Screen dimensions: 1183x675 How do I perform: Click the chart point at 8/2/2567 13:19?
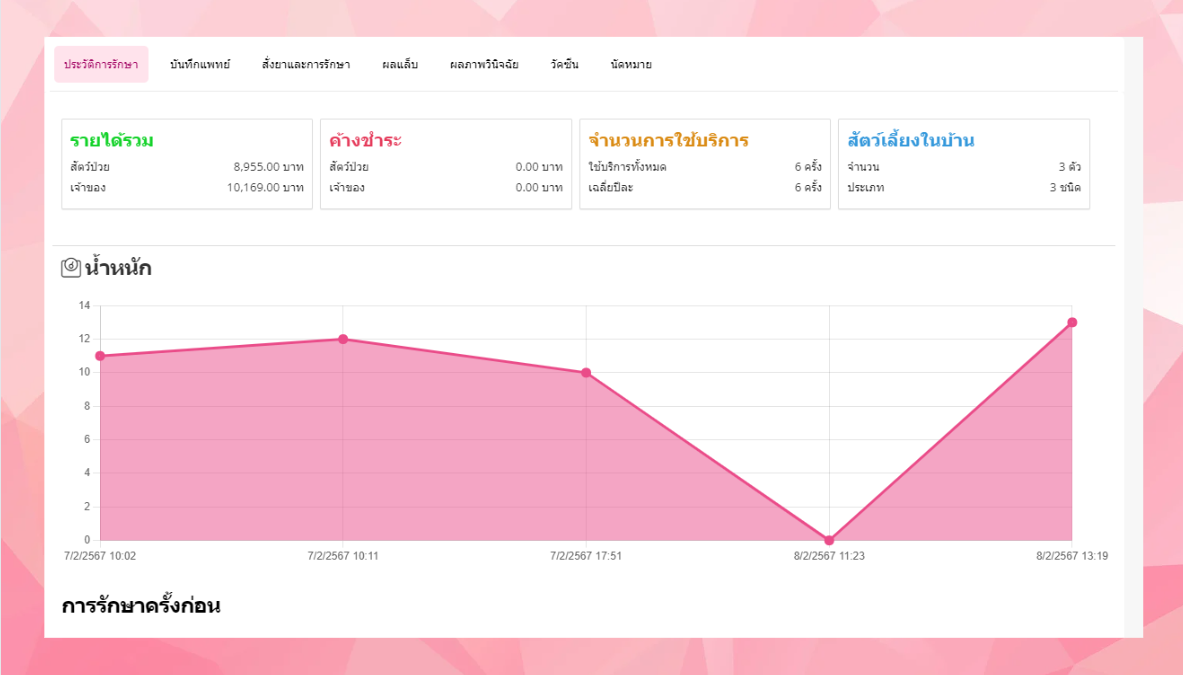[1072, 323]
